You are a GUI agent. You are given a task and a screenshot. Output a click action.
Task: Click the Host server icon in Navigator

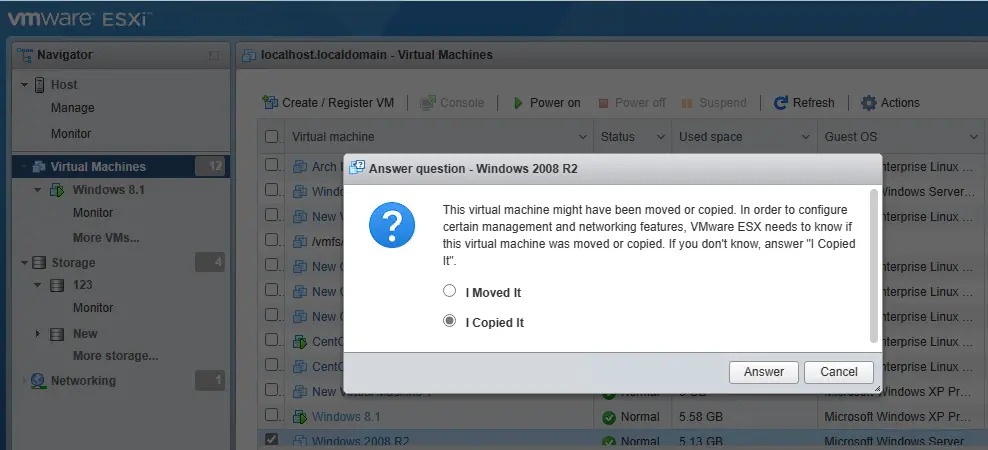click(x=40, y=85)
